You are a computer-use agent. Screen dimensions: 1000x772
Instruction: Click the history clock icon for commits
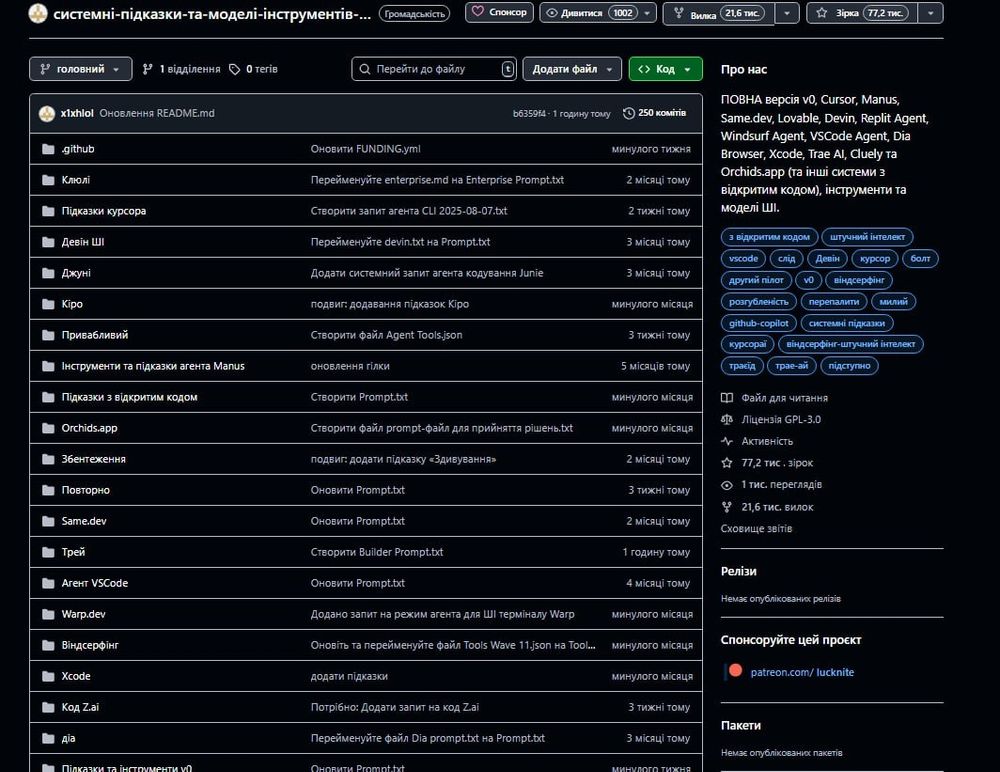tap(629, 113)
